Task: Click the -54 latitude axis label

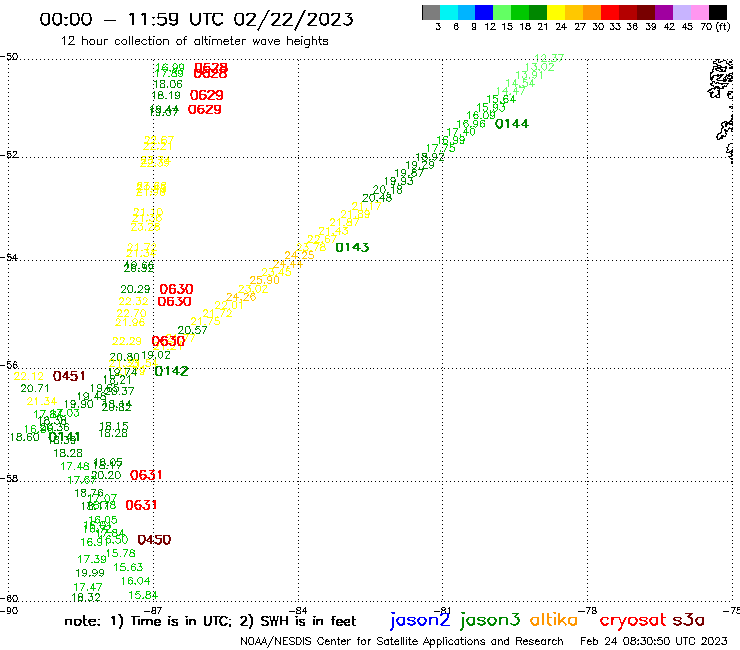Action: [9, 257]
